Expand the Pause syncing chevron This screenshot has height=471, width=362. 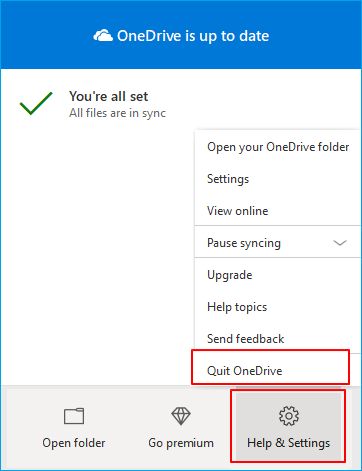340,243
